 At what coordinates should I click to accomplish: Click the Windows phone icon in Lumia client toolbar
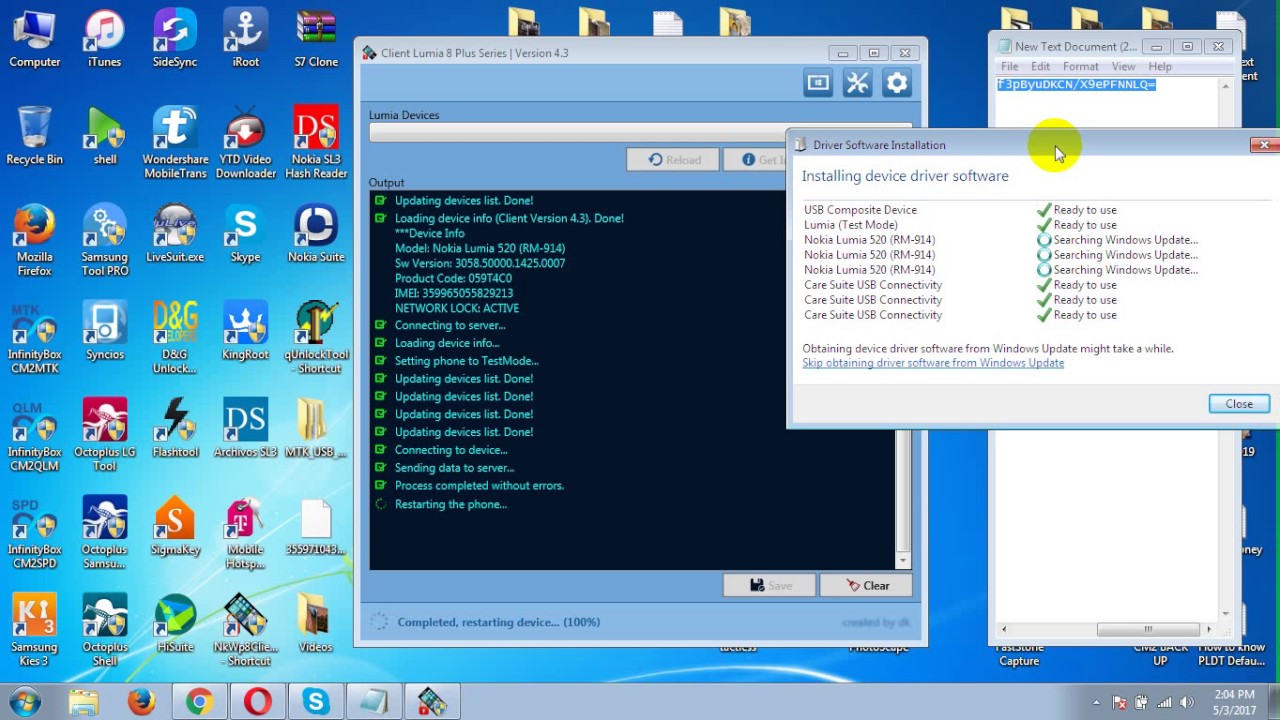(x=818, y=84)
